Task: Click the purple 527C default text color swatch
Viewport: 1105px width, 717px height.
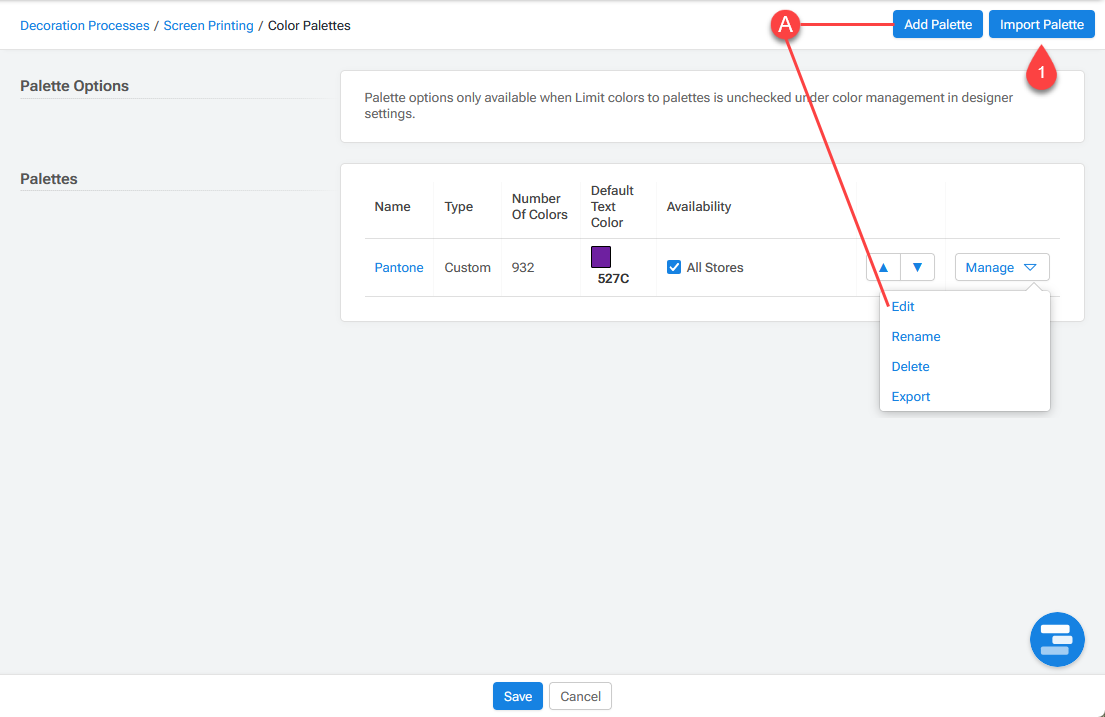Action: [x=601, y=257]
